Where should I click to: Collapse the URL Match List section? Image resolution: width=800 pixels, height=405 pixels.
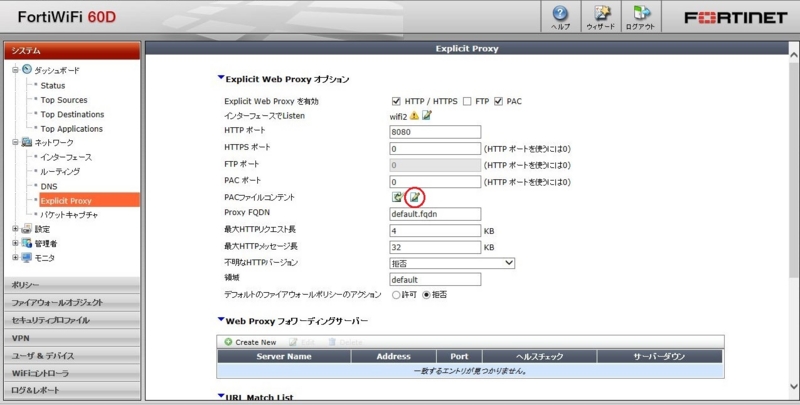pos(221,396)
